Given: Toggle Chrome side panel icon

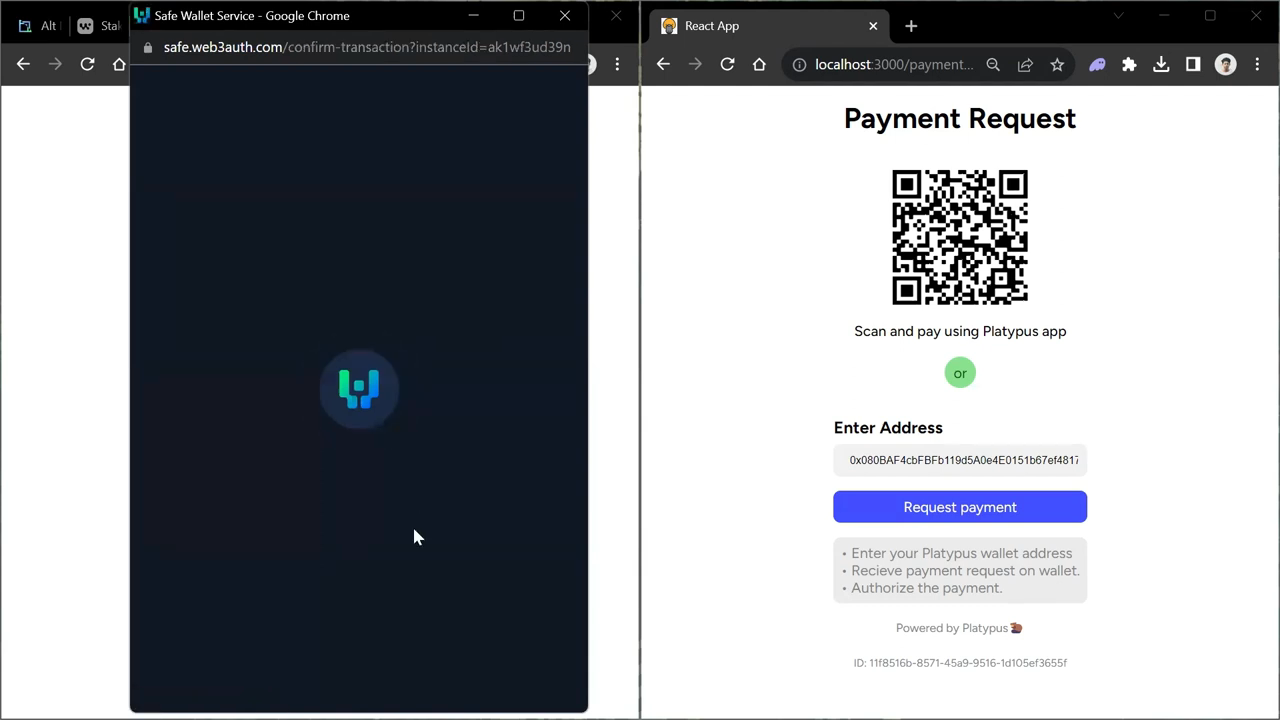Looking at the screenshot, I should (x=1193, y=64).
